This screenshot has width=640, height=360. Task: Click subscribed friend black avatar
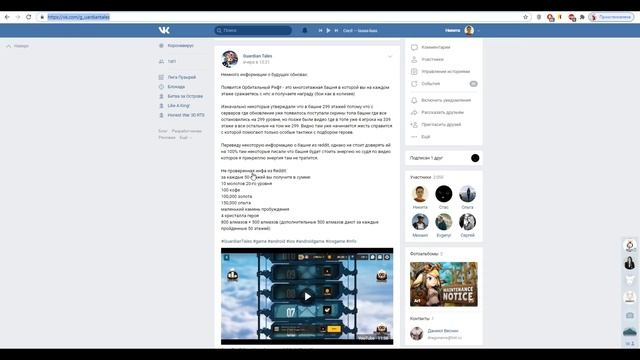point(475,158)
